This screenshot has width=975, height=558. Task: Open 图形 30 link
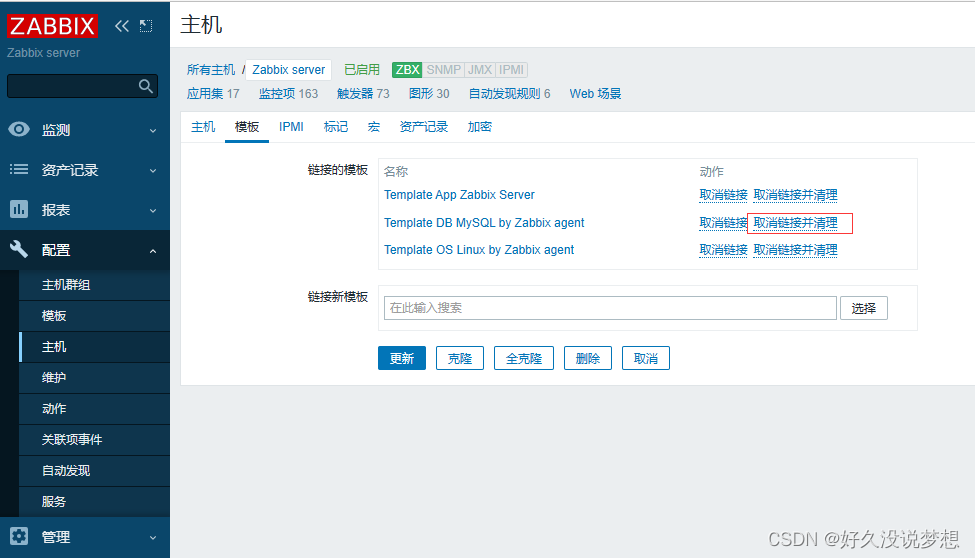coord(429,94)
